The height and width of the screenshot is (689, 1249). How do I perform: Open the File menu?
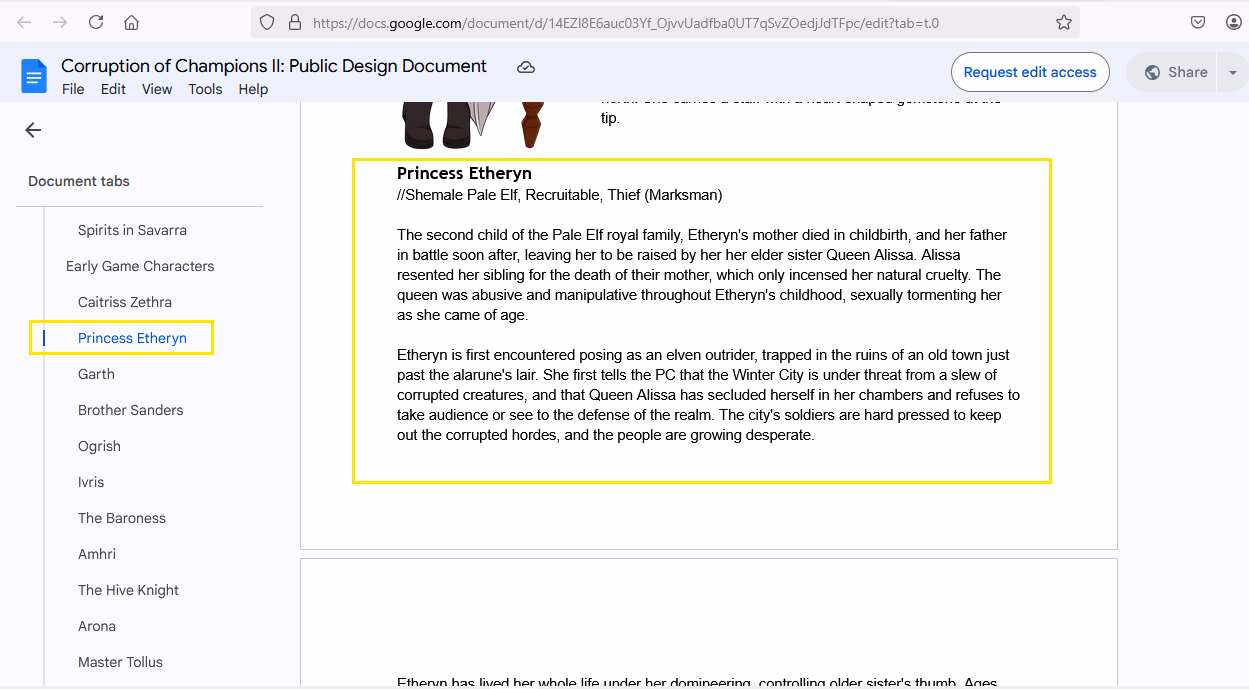coord(73,89)
